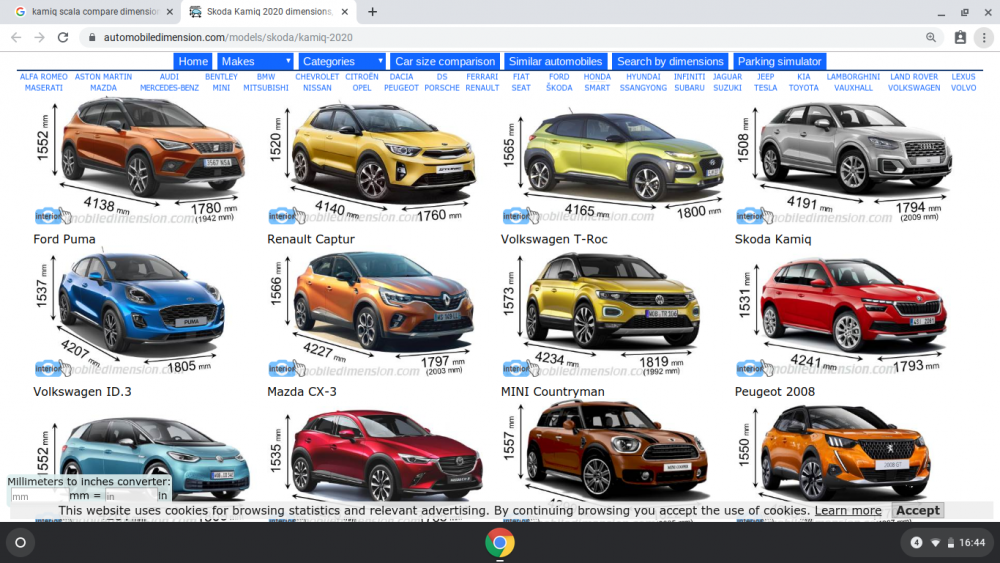Open a new tab with plus button
The height and width of the screenshot is (563, 1000).
[x=372, y=11]
